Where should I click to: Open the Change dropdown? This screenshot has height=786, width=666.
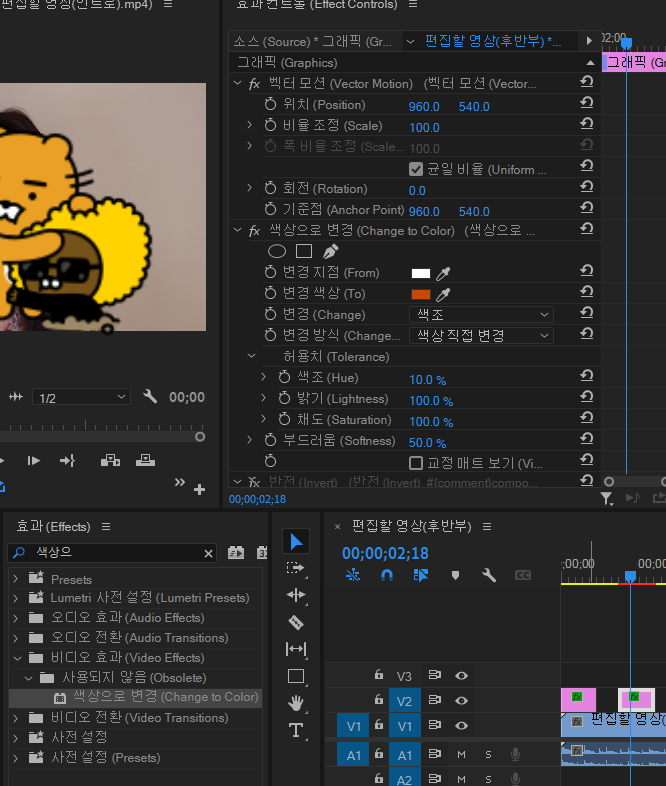click(481, 314)
